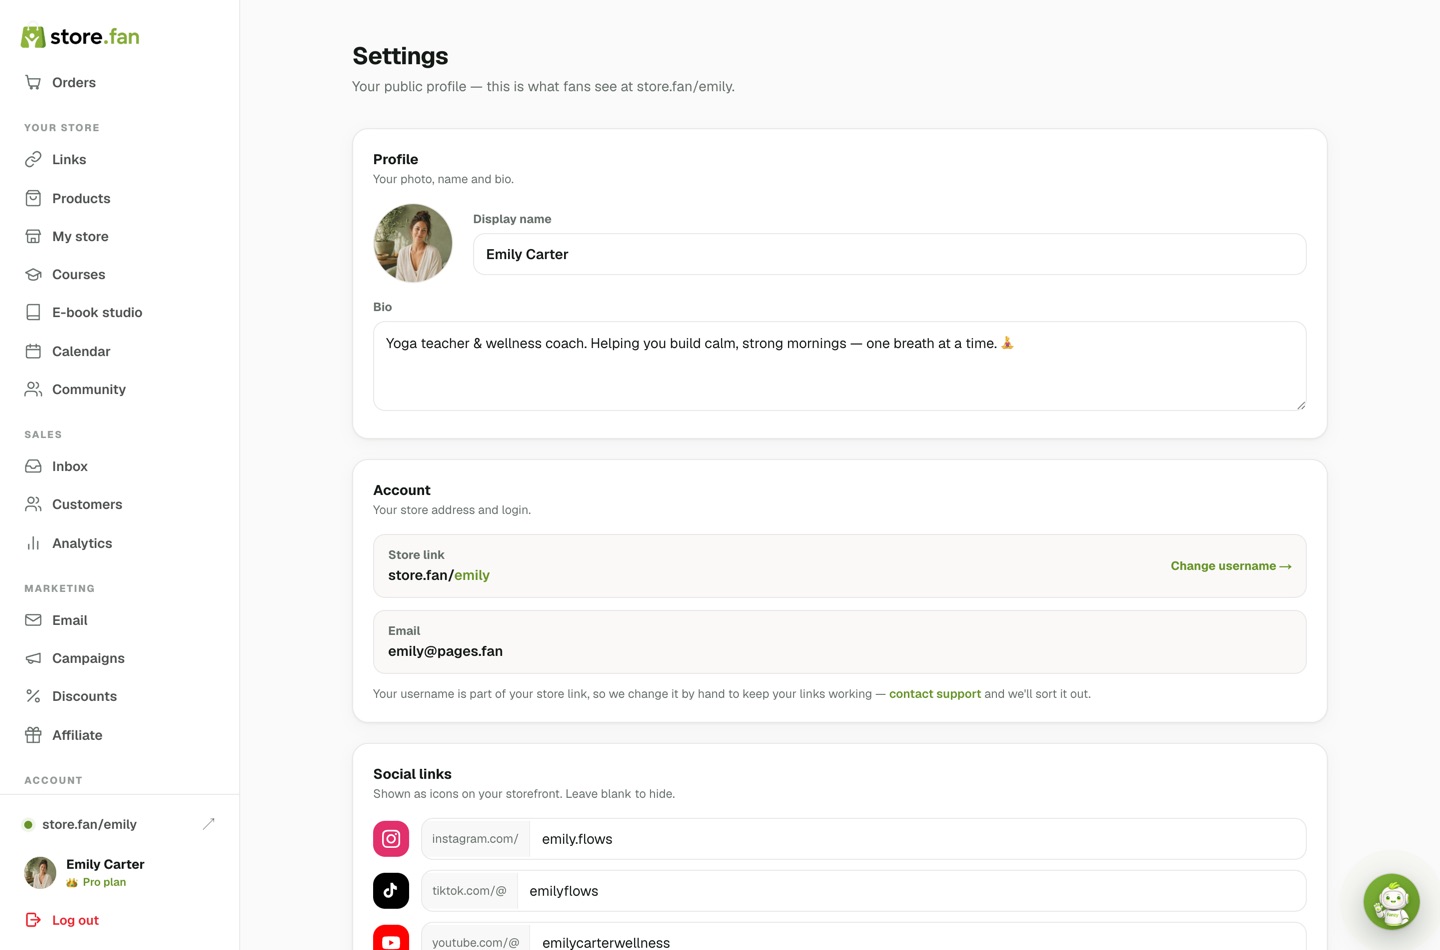The width and height of the screenshot is (1440, 950).
Task: Click the profile photo in Profile card
Action: tap(413, 243)
